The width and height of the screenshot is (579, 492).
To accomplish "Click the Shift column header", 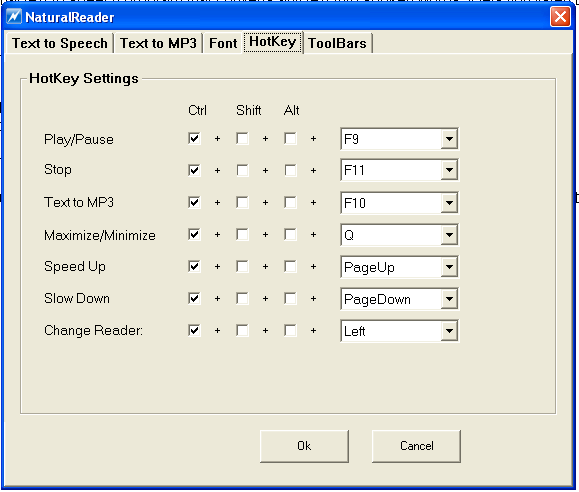I will click(x=249, y=110).
